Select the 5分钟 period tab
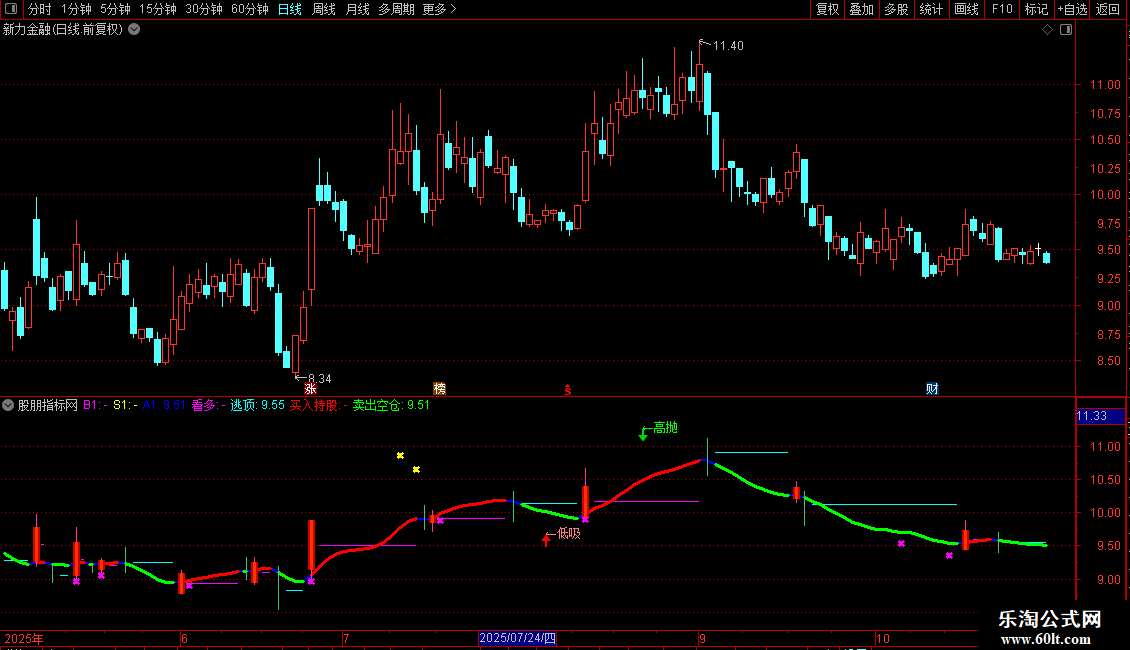 coord(115,9)
